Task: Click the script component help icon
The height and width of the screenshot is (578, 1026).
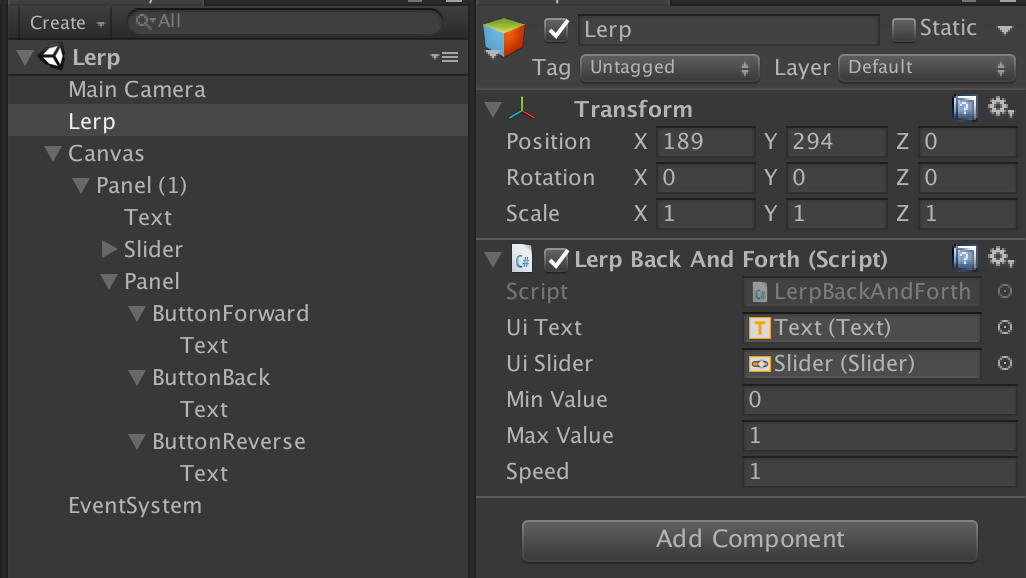Action: coord(965,258)
